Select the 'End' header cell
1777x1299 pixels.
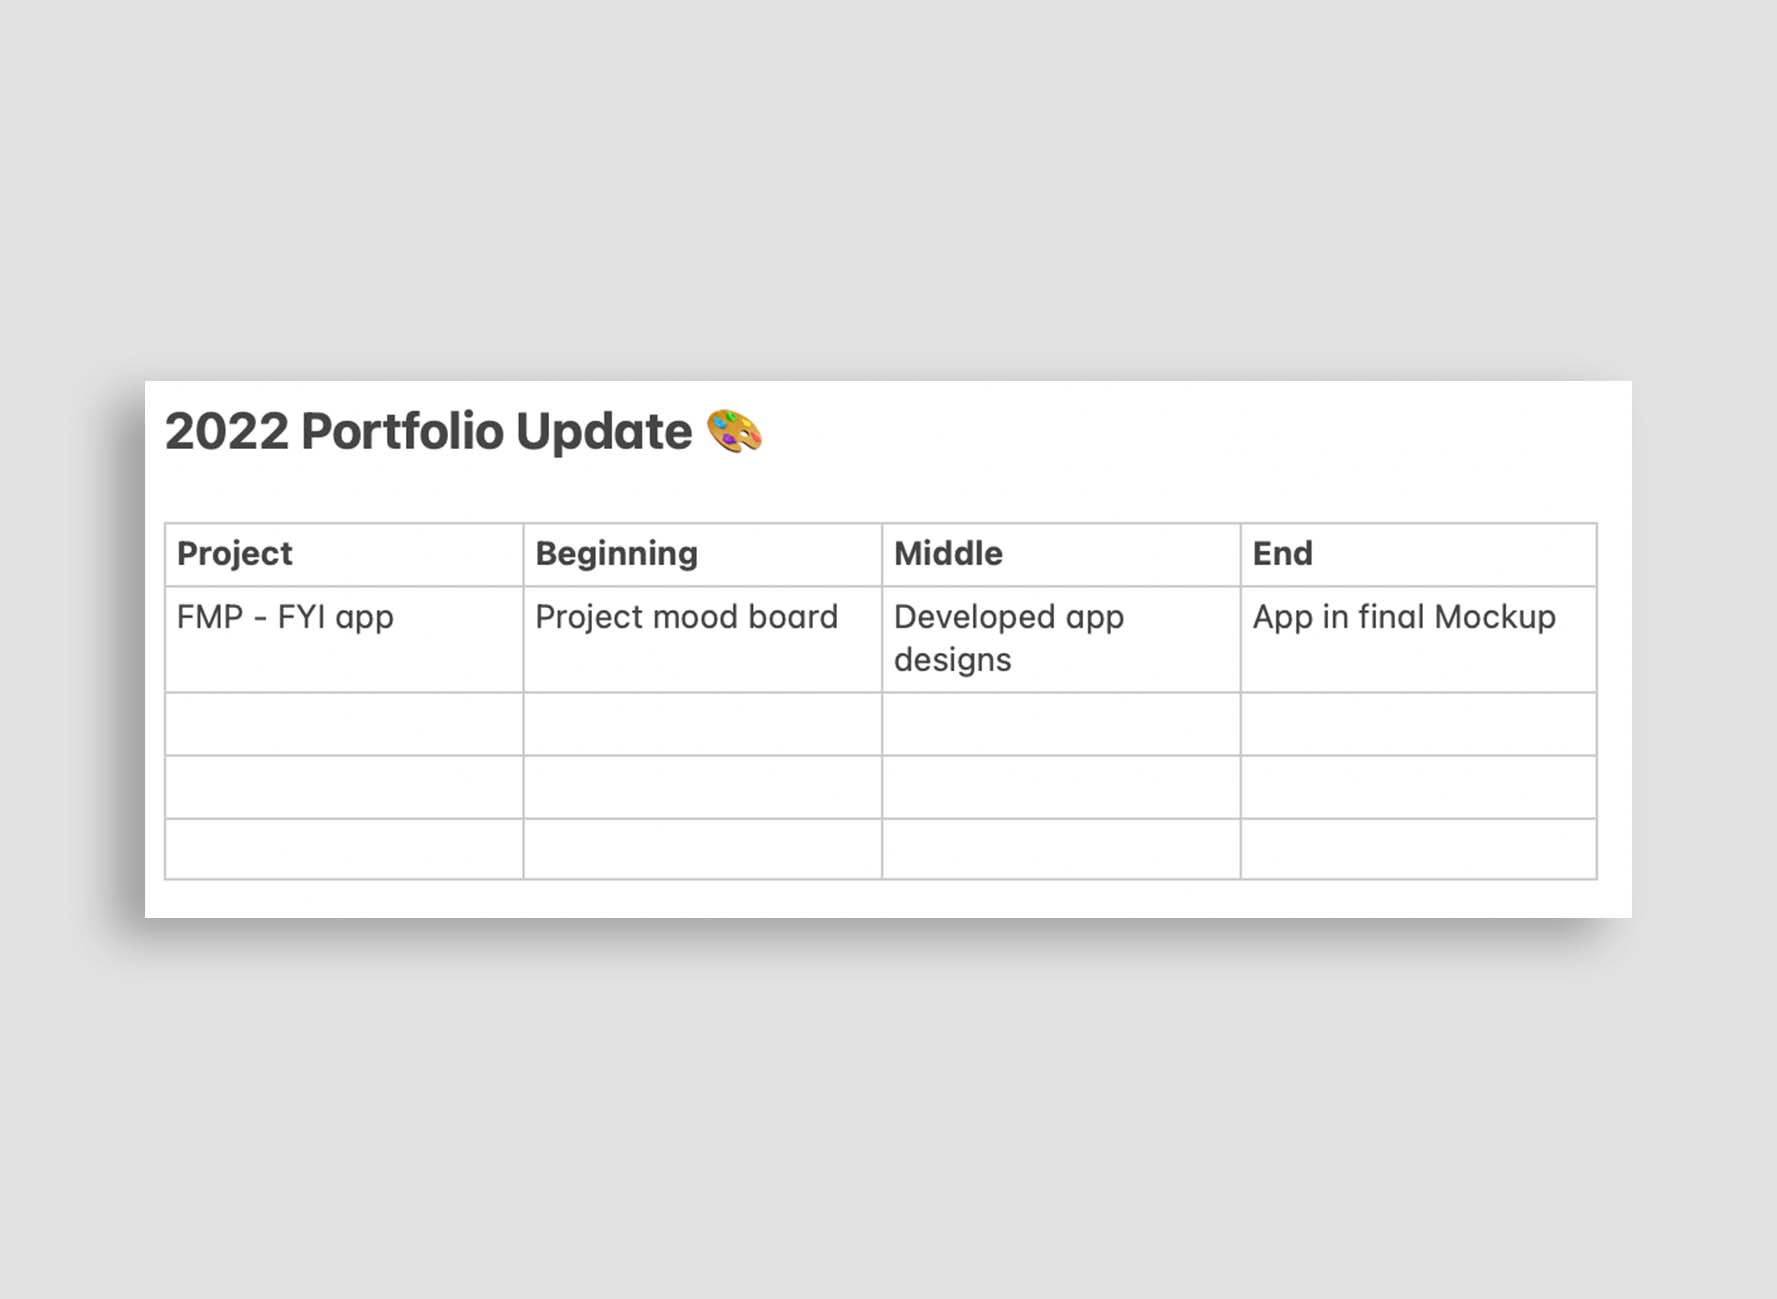pyautogui.click(x=1419, y=554)
